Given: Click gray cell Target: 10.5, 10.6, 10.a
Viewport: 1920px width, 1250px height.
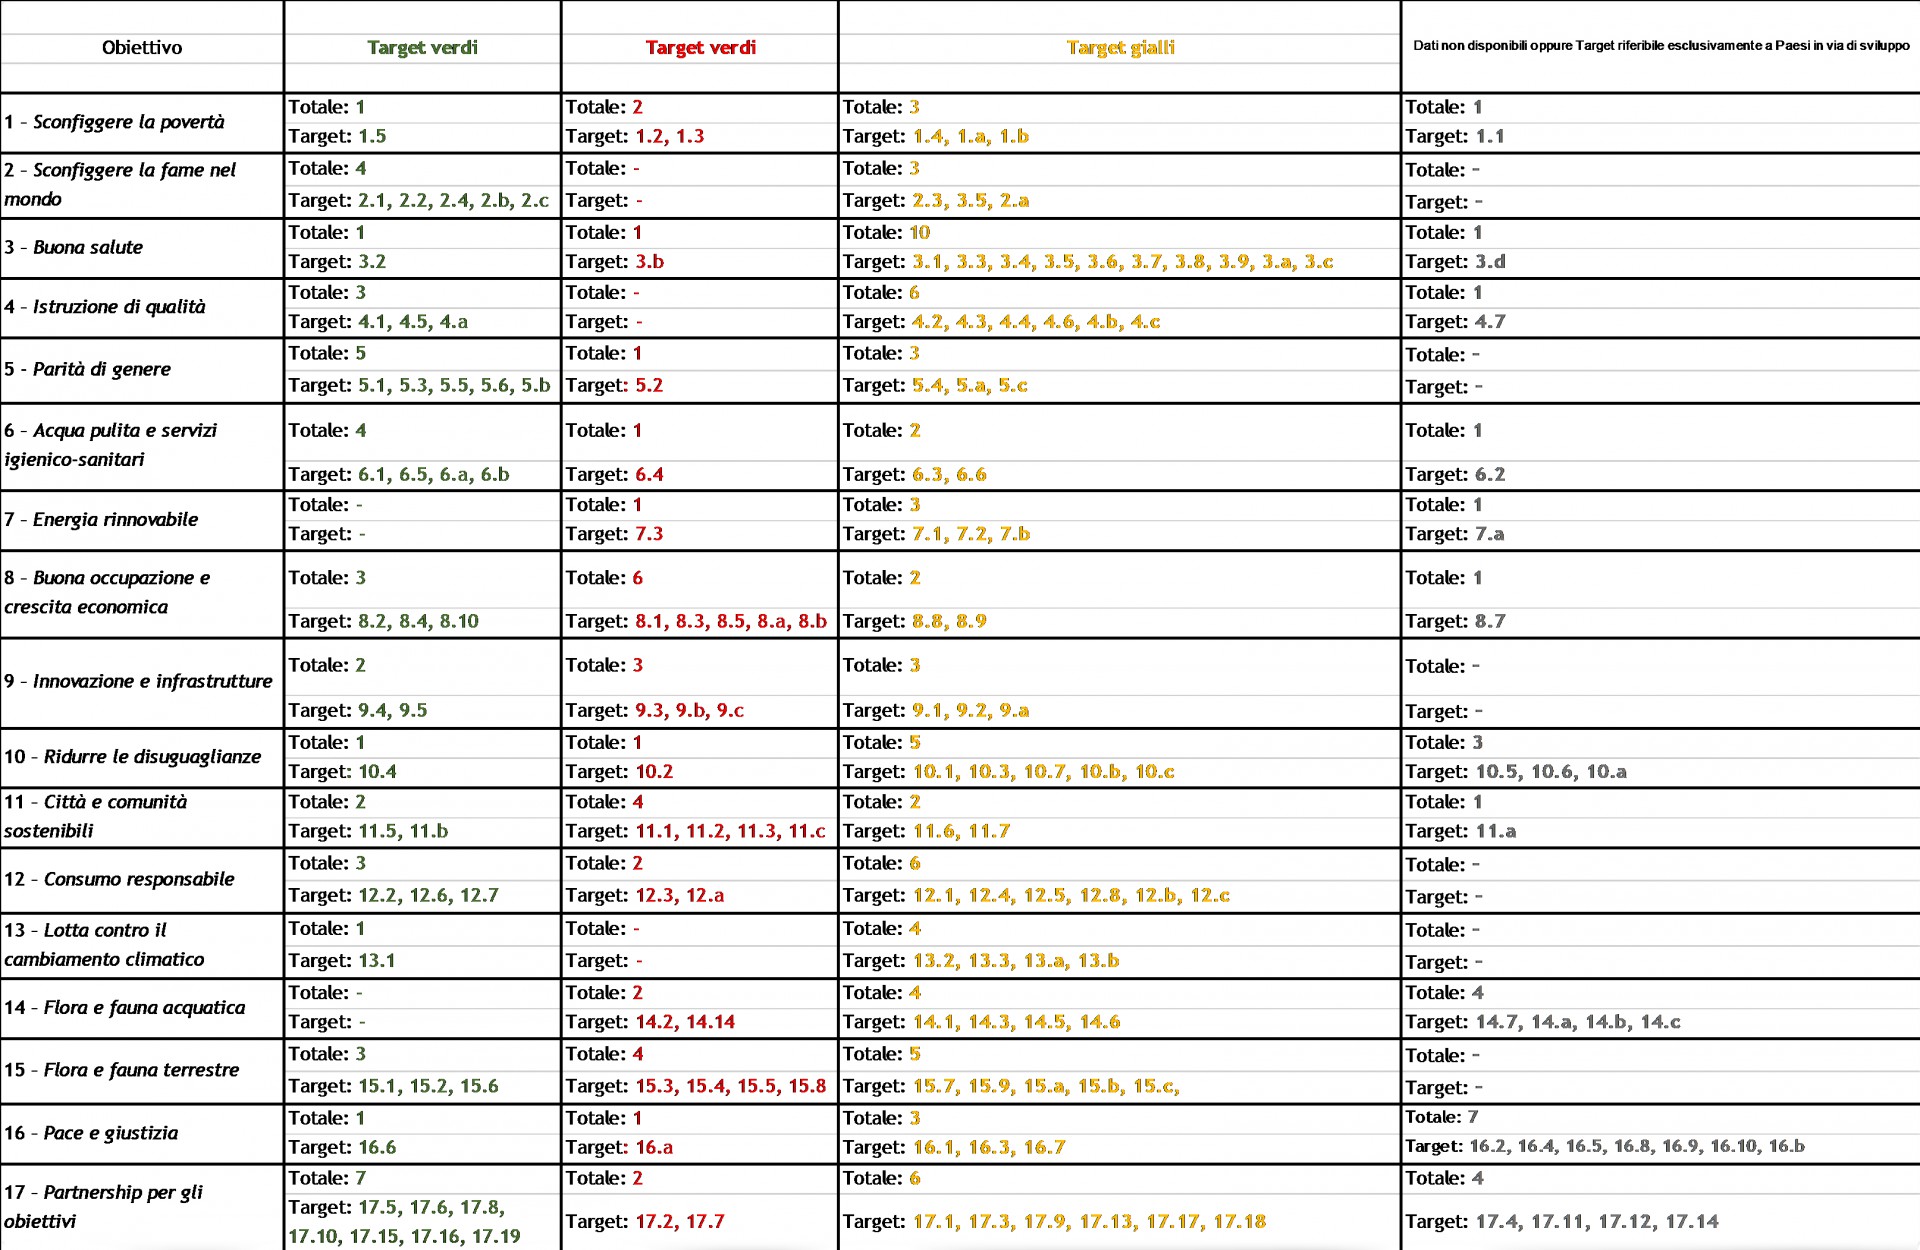Looking at the screenshot, I should click(1516, 771).
